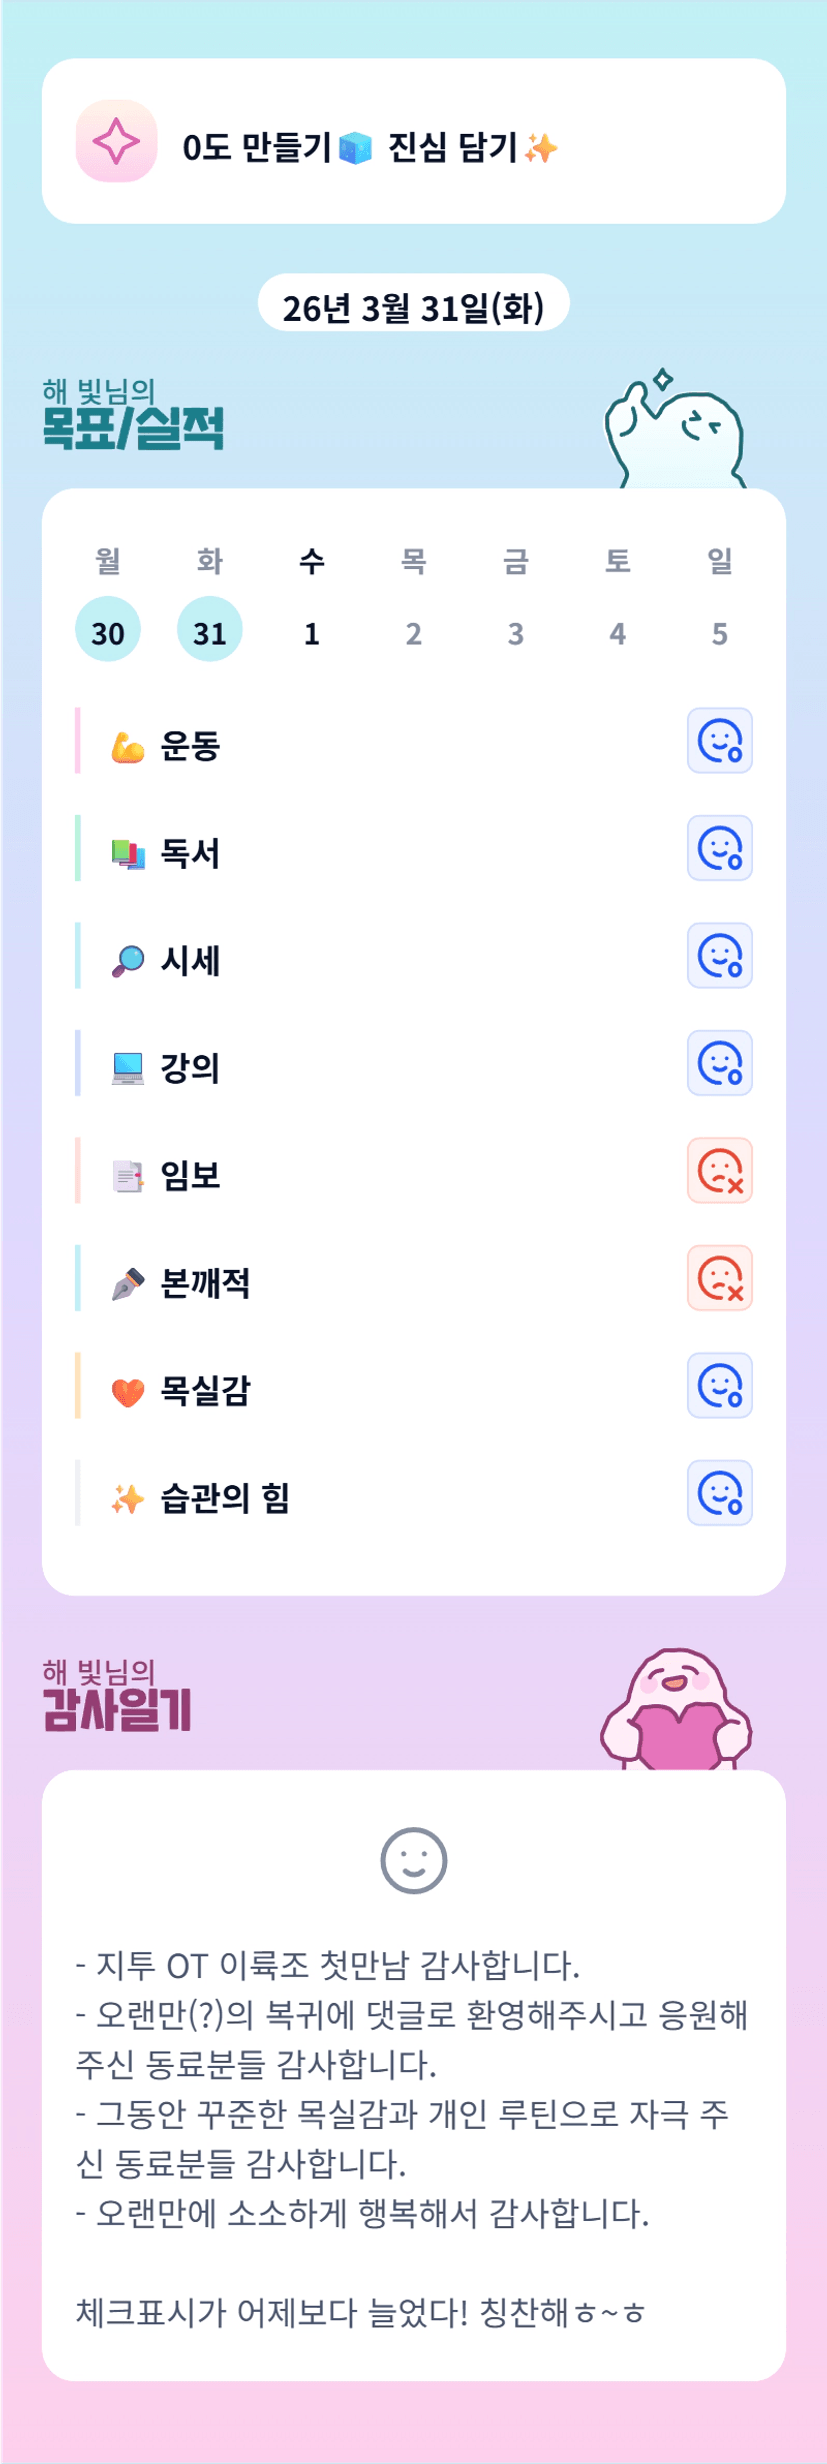This screenshot has height=2464, width=827.
Task: Click the gratitude diary text entry
Action: [x=412, y=2139]
